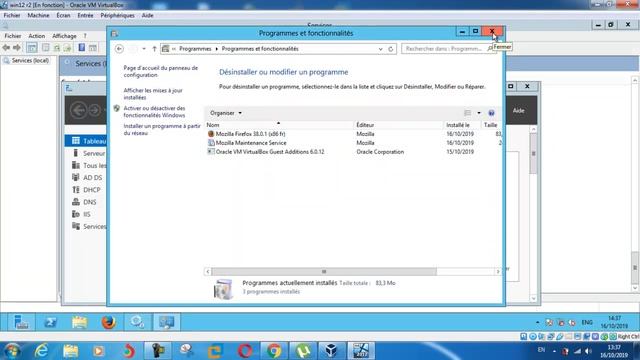Open PowerShell icon in guest taskbar
Viewport: 640px width, 360px height.
50,322
